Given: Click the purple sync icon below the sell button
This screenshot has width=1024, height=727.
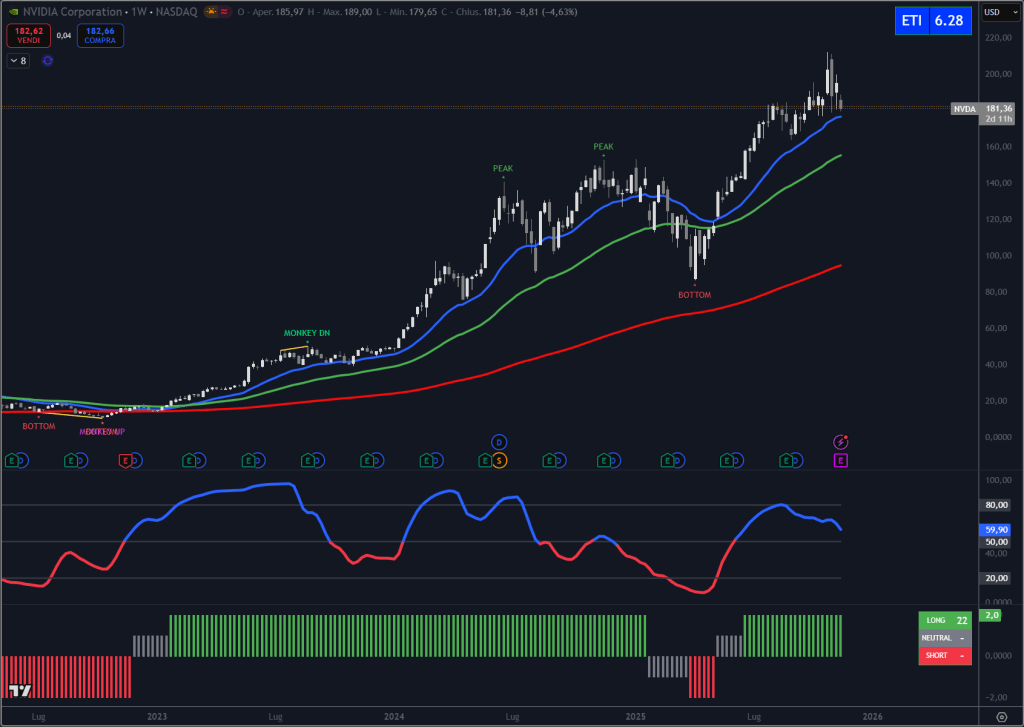Looking at the screenshot, I should pyautogui.click(x=47, y=61).
